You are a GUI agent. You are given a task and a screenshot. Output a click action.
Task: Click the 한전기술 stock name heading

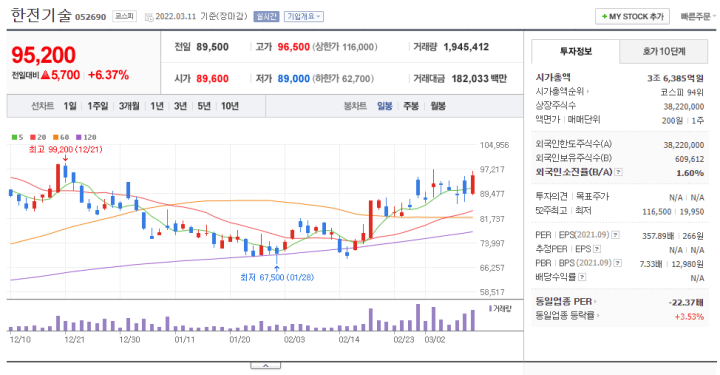coord(41,15)
